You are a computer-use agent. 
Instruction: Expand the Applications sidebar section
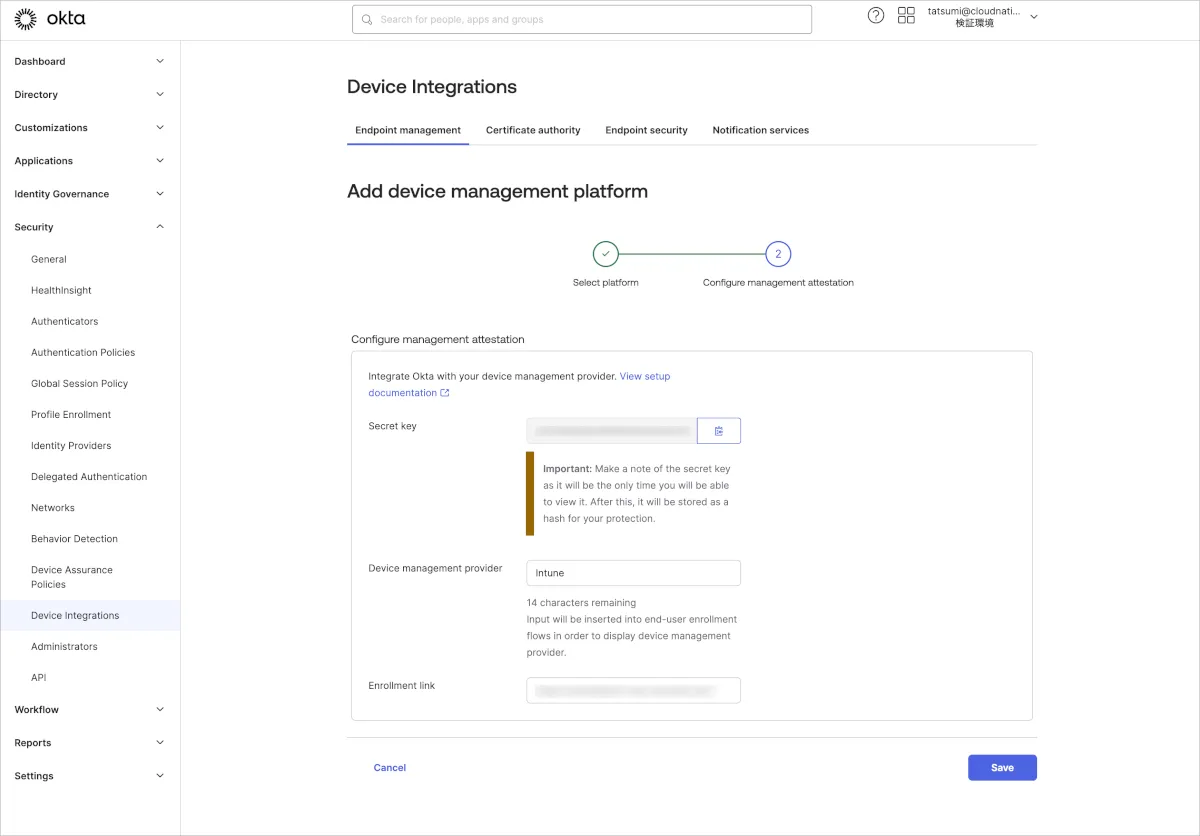(160, 161)
